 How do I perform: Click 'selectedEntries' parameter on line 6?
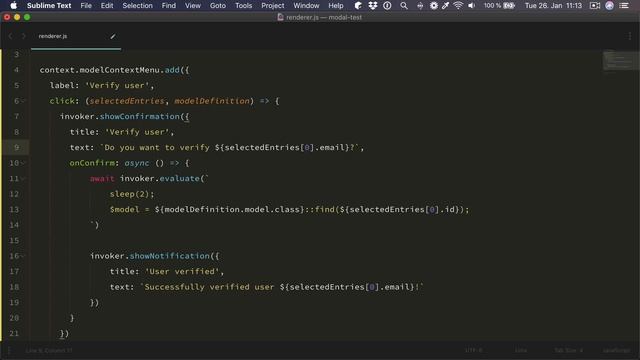click(127, 101)
